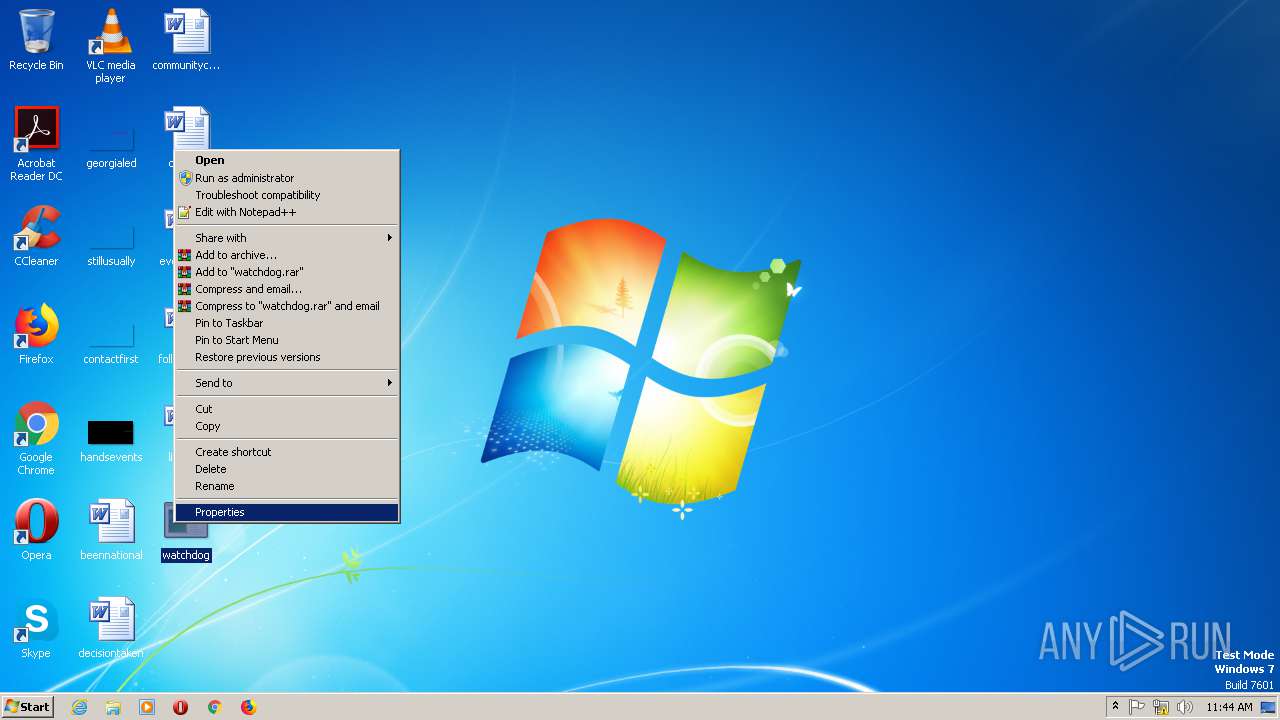Viewport: 1280px width, 720px height.
Task: Choose Cut in the context menu
Action: click(287, 409)
